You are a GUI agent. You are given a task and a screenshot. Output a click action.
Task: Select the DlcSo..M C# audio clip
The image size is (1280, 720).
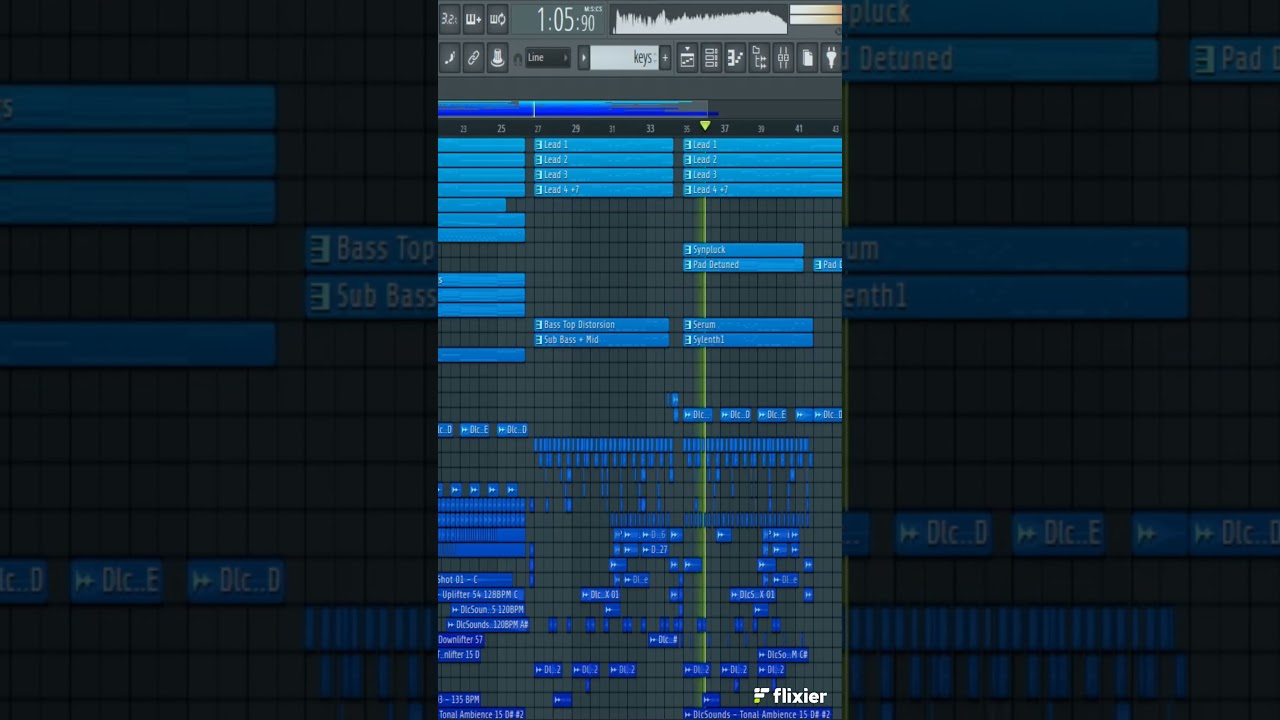783,654
